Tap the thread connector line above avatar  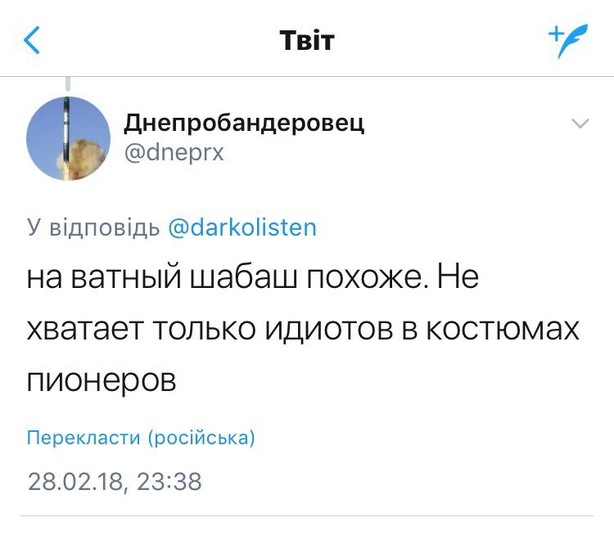coord(68,83)
